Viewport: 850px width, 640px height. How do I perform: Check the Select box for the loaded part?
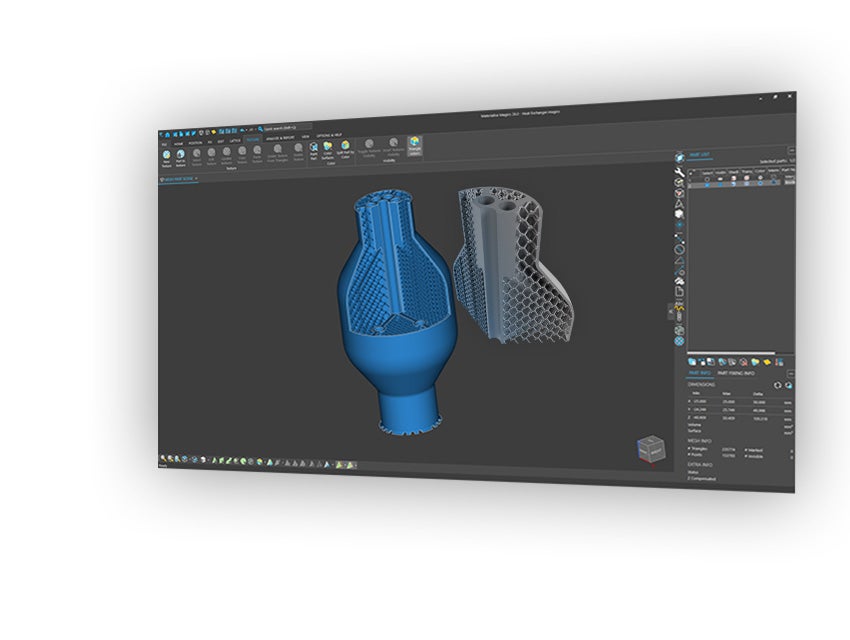[707, 183]
